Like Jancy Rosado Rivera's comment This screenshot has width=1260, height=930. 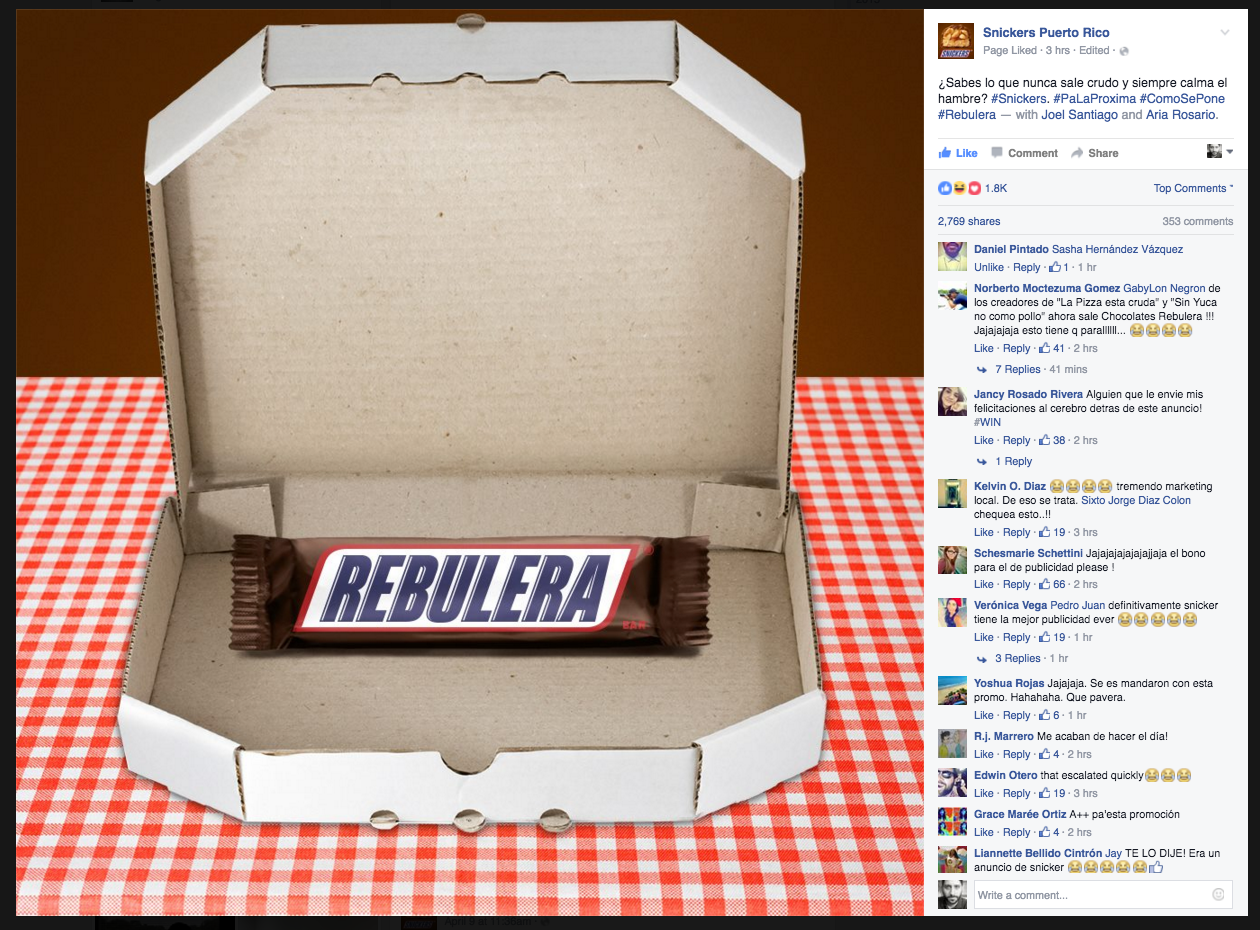click(x=984, y=440)
